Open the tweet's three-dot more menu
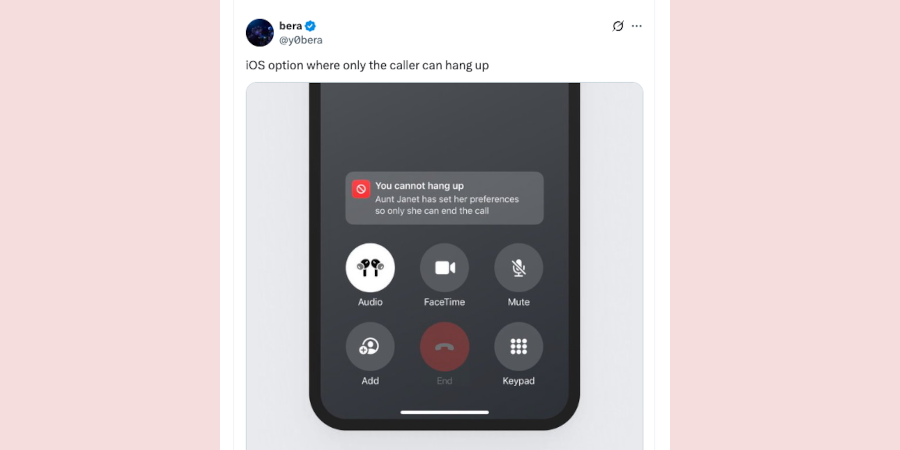Screen dimensions: 900x450 [637, 26]
